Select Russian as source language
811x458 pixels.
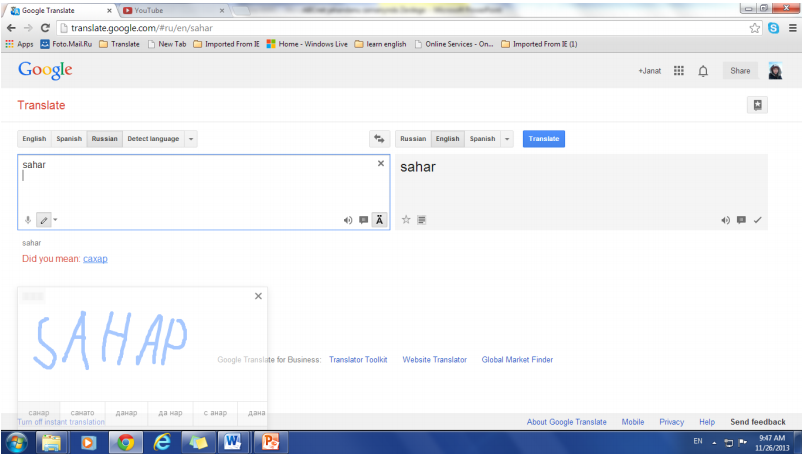[104, 139]
